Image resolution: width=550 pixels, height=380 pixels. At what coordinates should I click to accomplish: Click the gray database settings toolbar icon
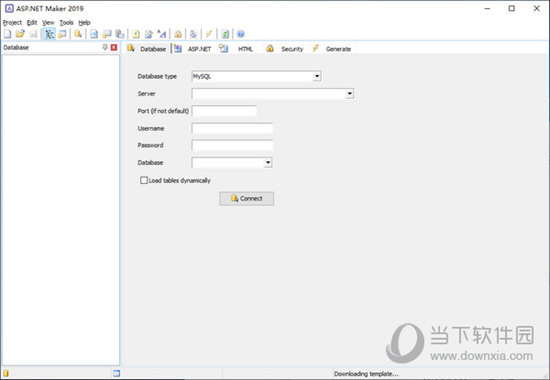pos(120,34)
